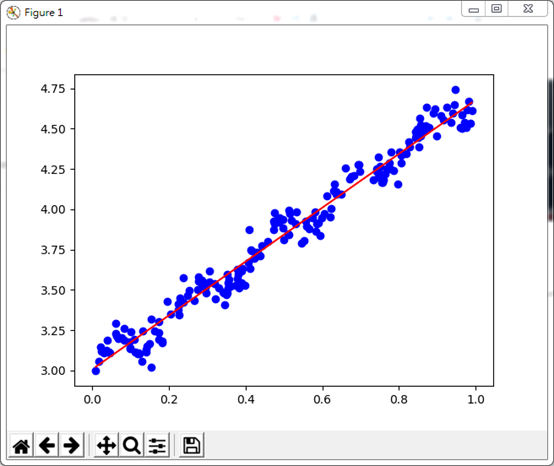The width and height of the screenshot is (554, 466).
Task: Click the 3.50 y-axis tick label
Action: coord(53,290)
